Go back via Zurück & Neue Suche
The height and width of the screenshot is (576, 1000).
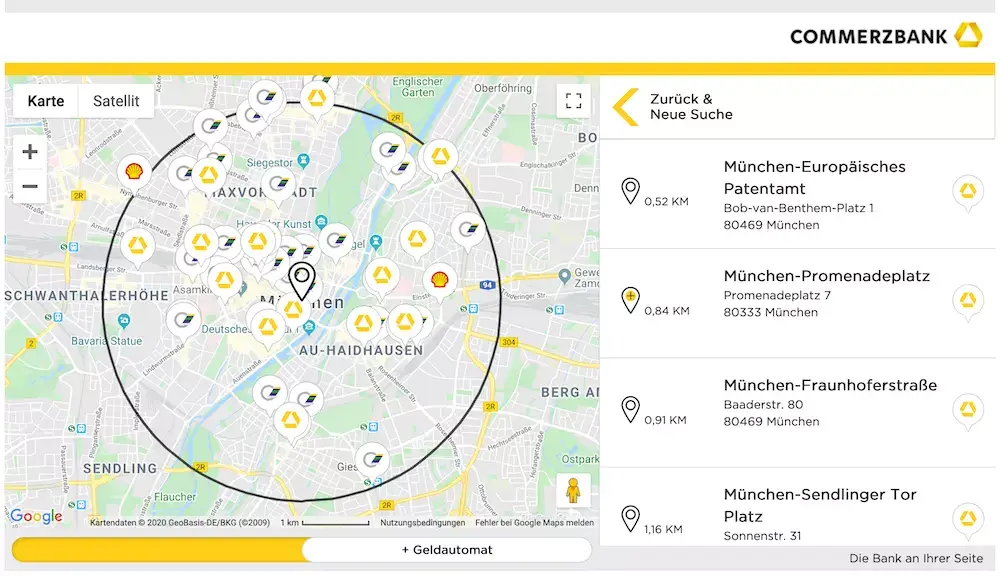(691, 107)
